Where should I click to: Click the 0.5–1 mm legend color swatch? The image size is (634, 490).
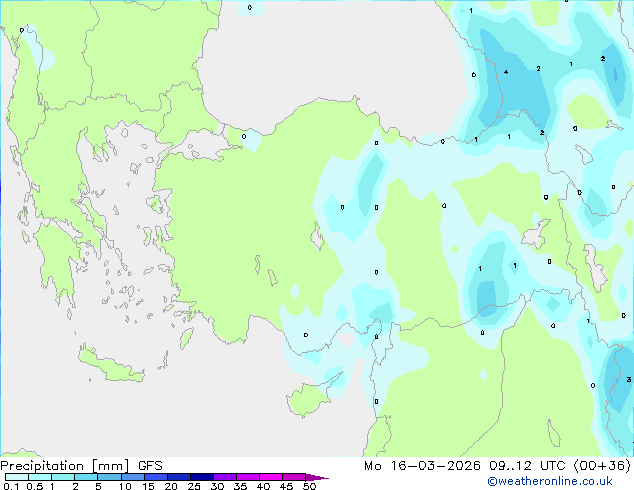click(x=40, y=477)
